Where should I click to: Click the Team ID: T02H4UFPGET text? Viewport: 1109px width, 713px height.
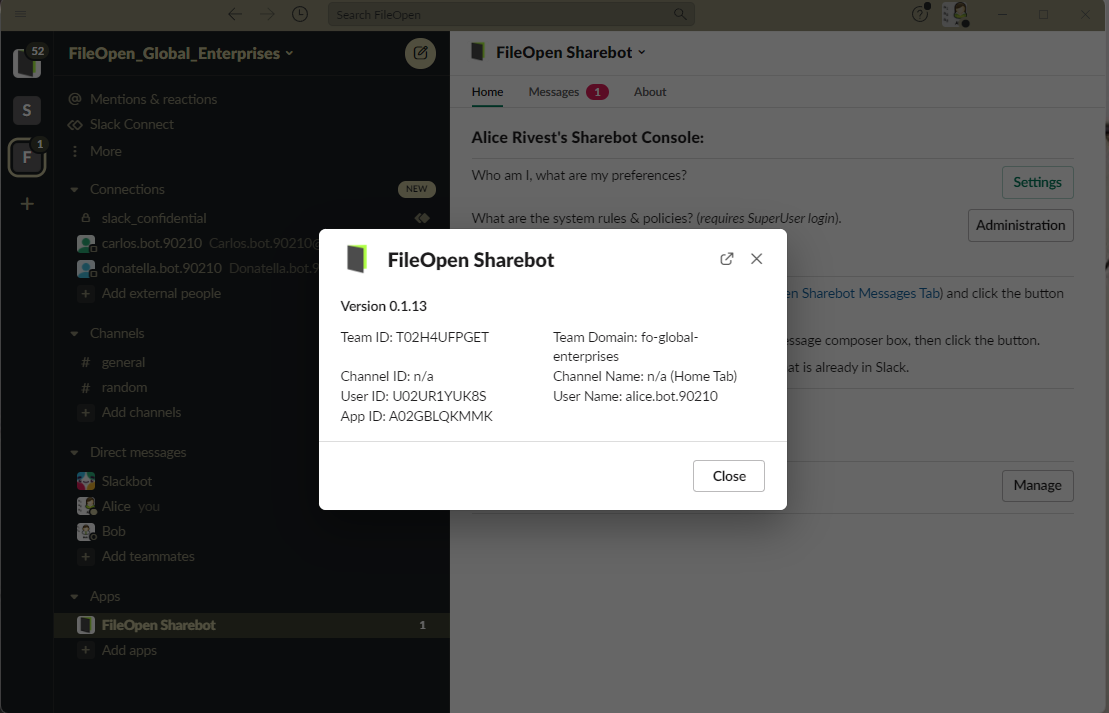tap(414, 337)
